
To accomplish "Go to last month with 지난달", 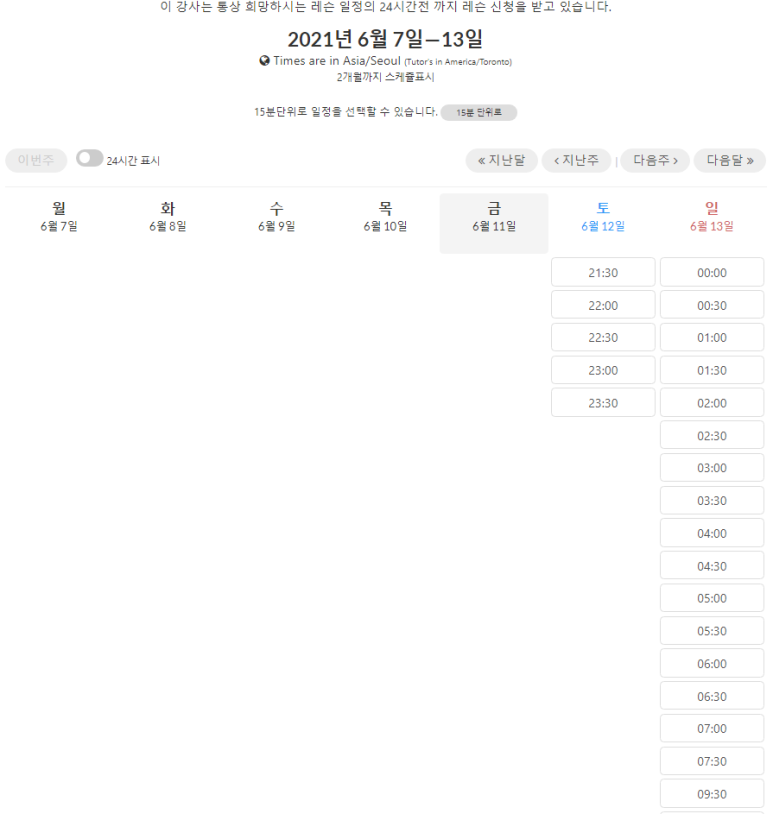I will click(x=501, y=160).
